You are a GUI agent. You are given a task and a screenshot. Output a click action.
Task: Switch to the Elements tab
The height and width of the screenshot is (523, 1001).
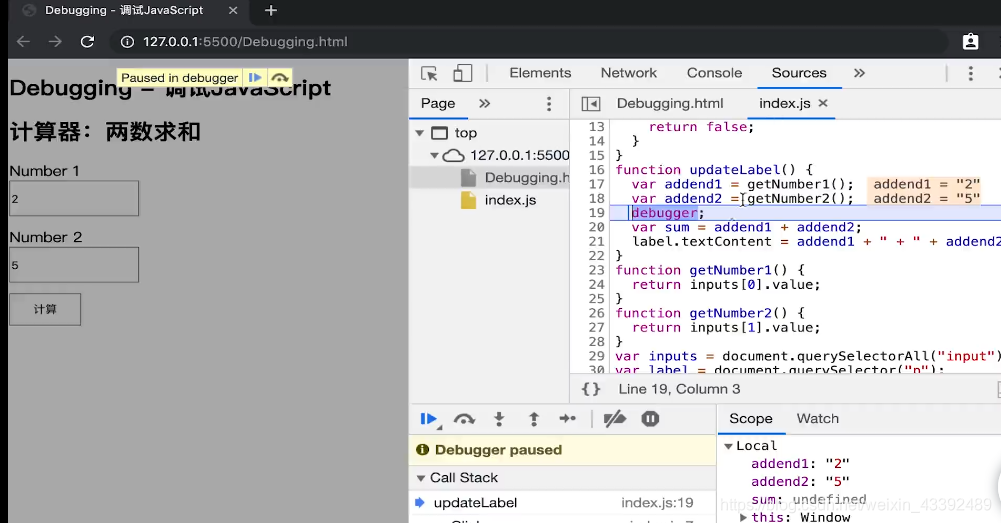540,73
